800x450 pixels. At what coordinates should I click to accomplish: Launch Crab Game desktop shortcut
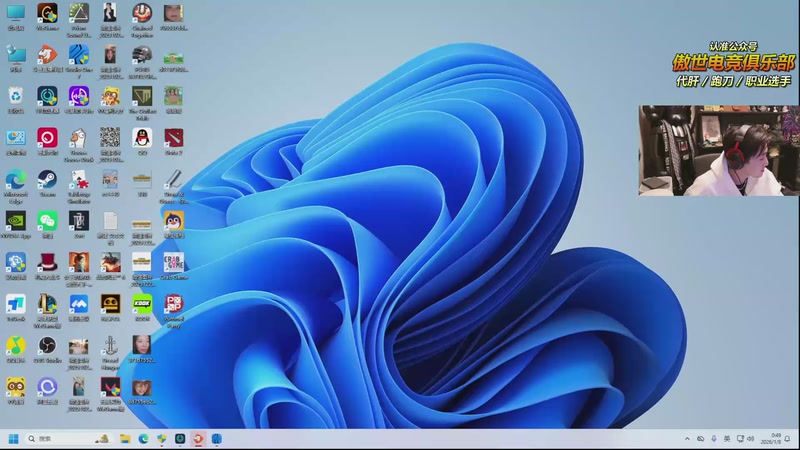coord(173,262)
